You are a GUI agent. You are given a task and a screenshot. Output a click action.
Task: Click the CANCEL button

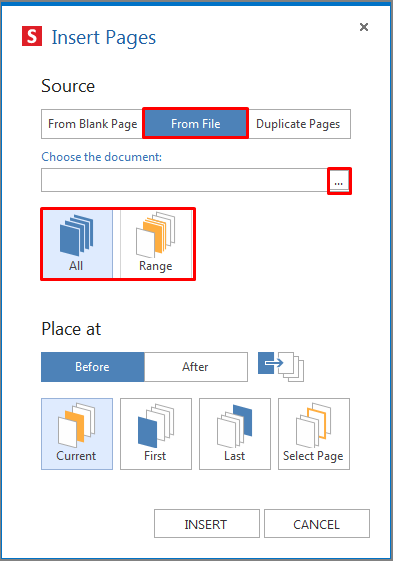[x=317, y=523]
